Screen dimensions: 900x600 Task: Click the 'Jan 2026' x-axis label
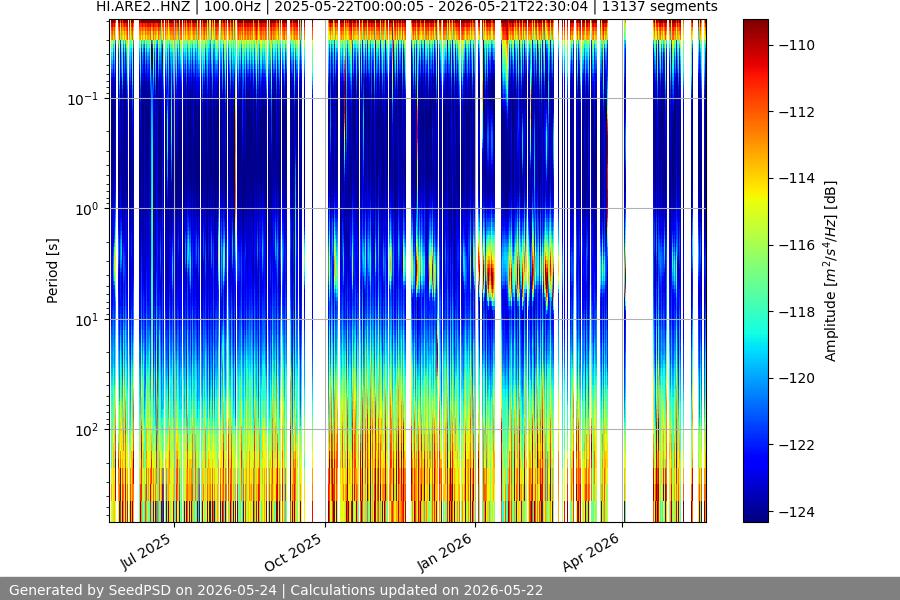(444, 552)
